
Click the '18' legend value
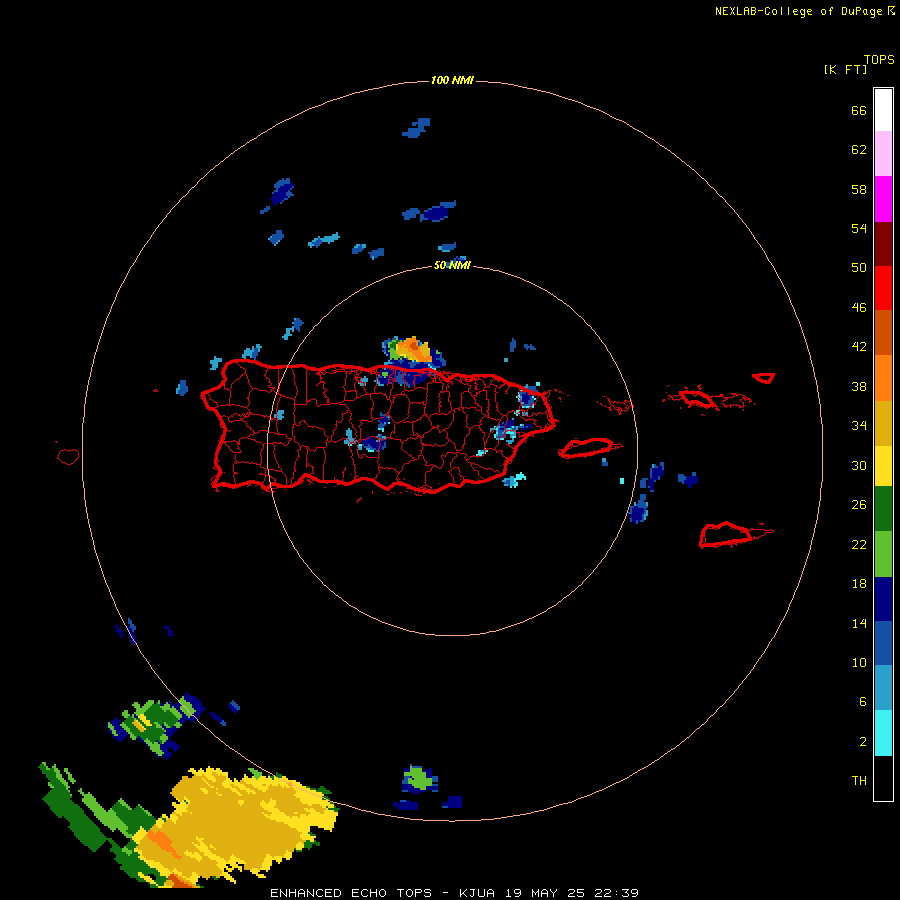(x=859, y=584)
